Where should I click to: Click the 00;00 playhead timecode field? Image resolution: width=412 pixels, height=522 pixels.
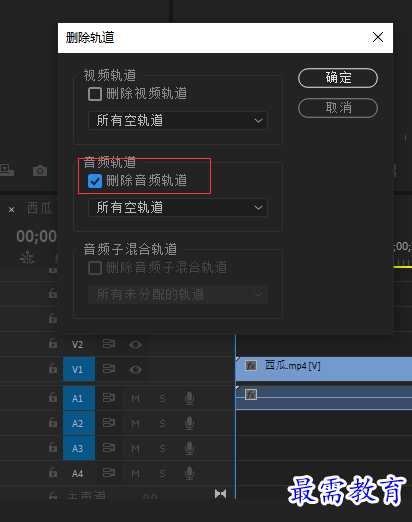[36, 236]
